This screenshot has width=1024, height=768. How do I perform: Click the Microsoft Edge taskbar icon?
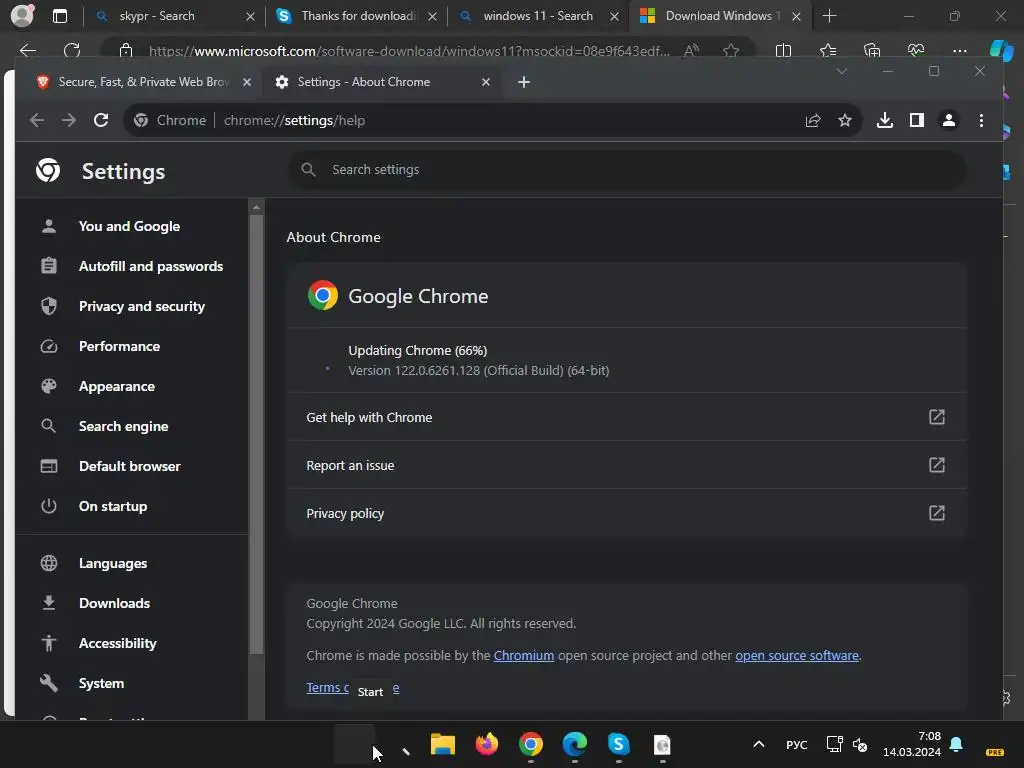[575, 744]
